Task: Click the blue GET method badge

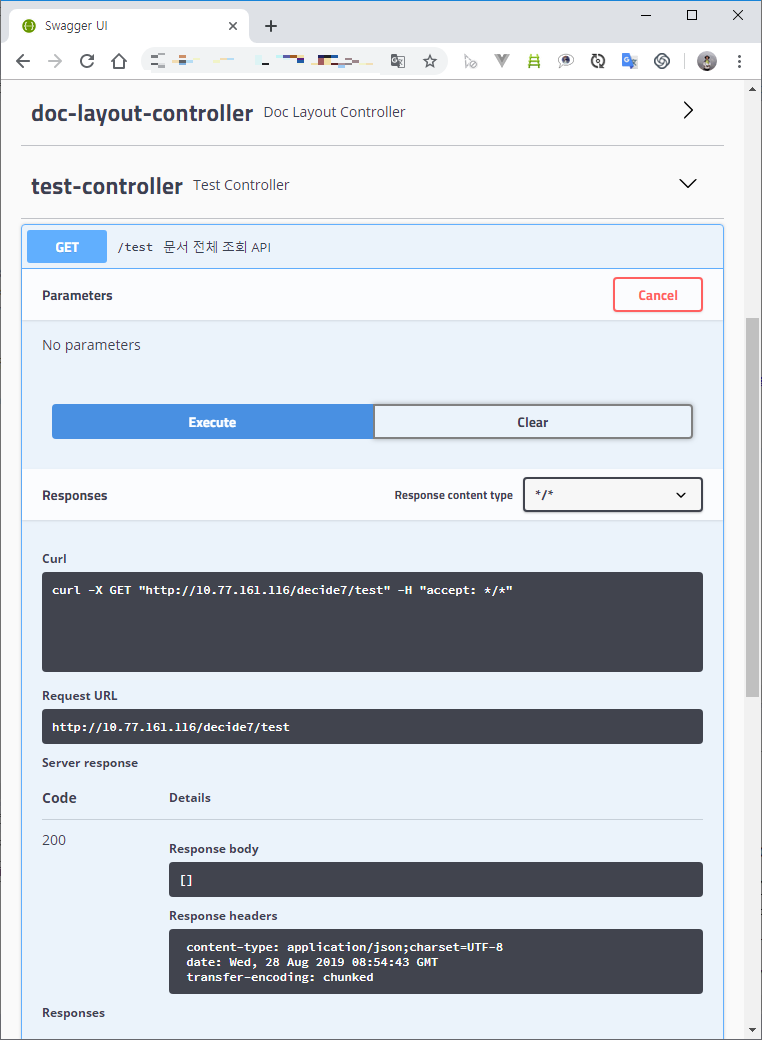Action: 67,247
